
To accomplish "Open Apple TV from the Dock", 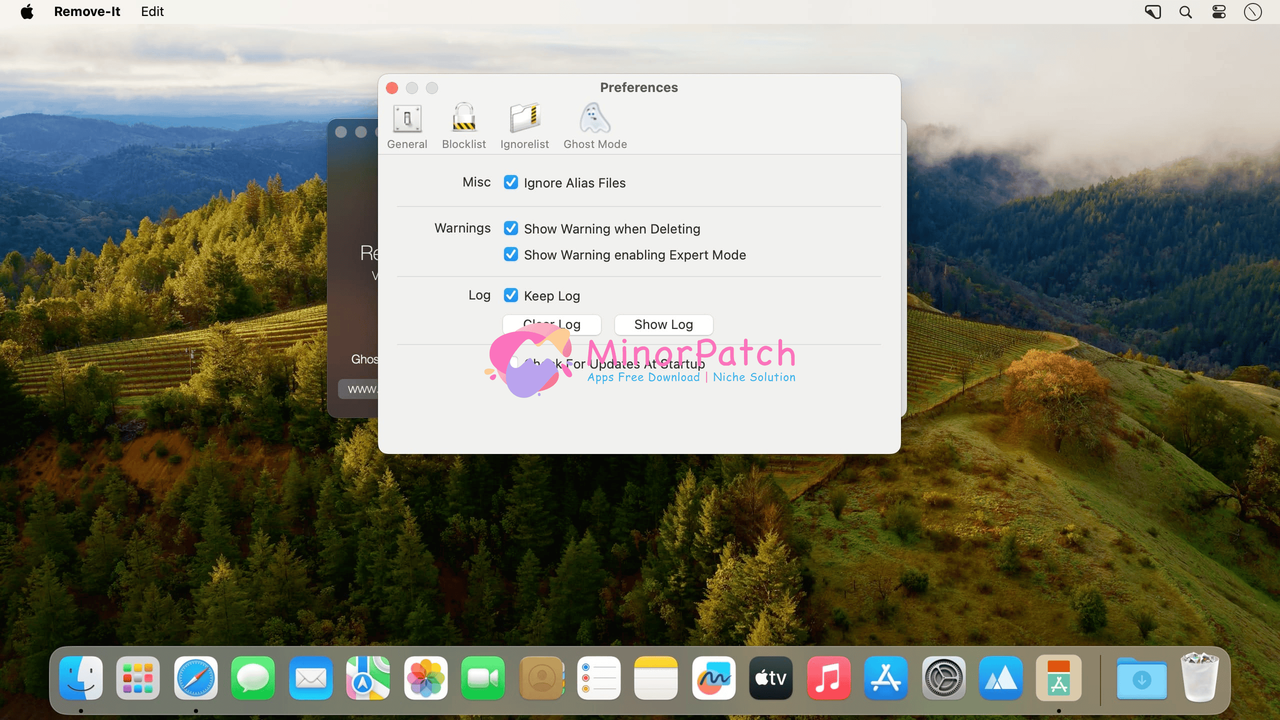I will click(x=771, y=678).
